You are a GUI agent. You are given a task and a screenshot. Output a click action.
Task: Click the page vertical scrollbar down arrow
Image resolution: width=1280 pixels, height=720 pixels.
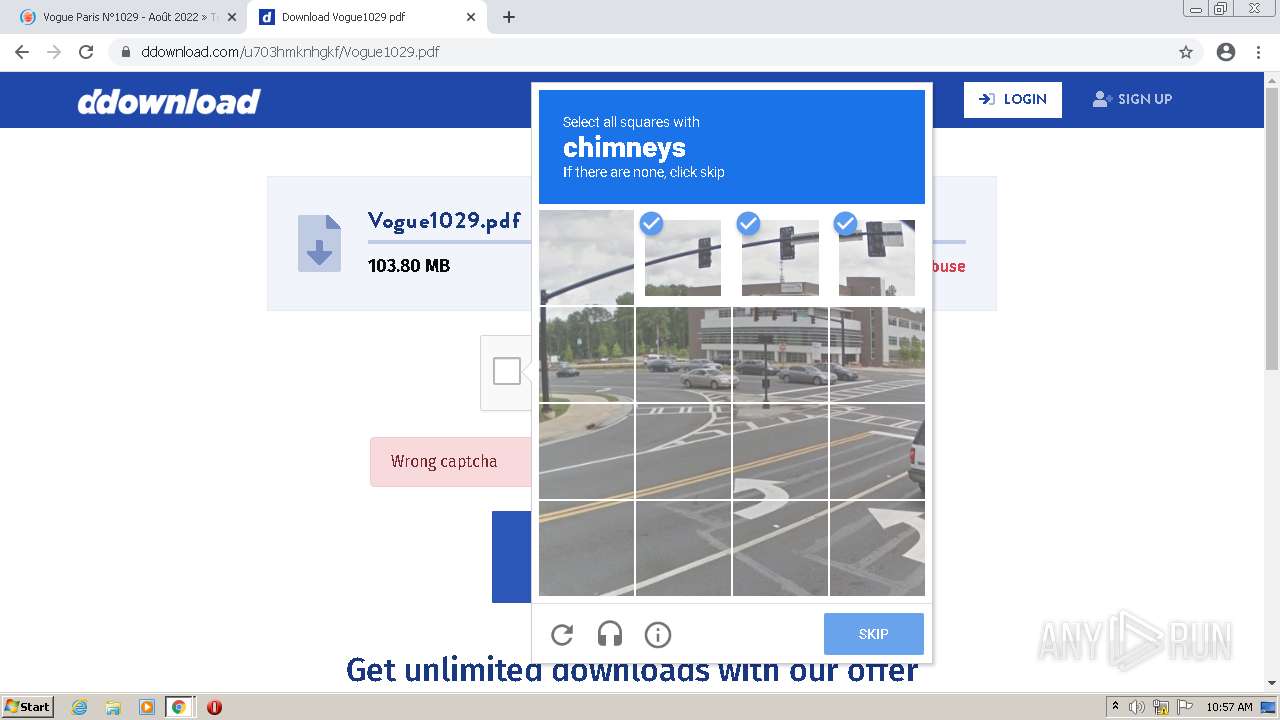pyautogui.click(x=1272, y=683)
